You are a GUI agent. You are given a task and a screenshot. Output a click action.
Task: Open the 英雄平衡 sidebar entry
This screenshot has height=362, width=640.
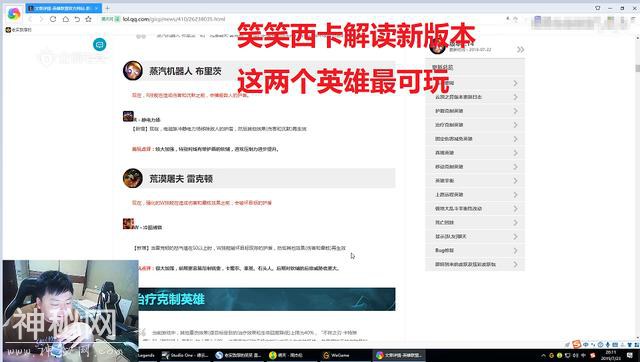pos(475,180)
